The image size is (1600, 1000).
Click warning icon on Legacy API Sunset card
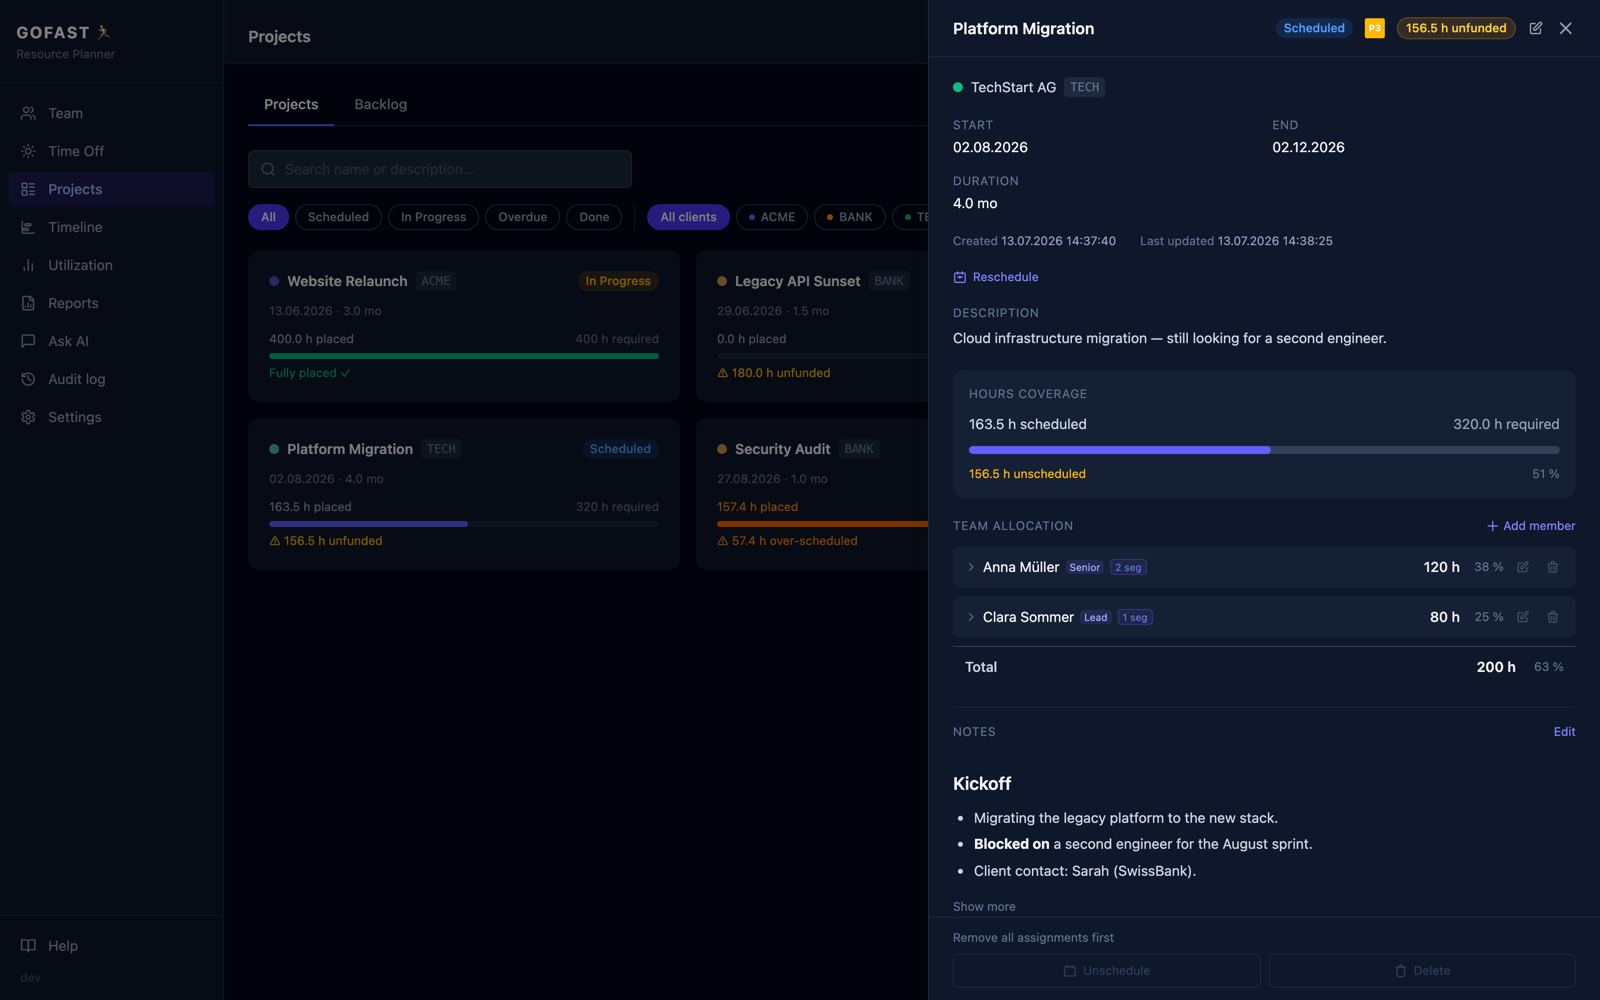pos(723,373)
